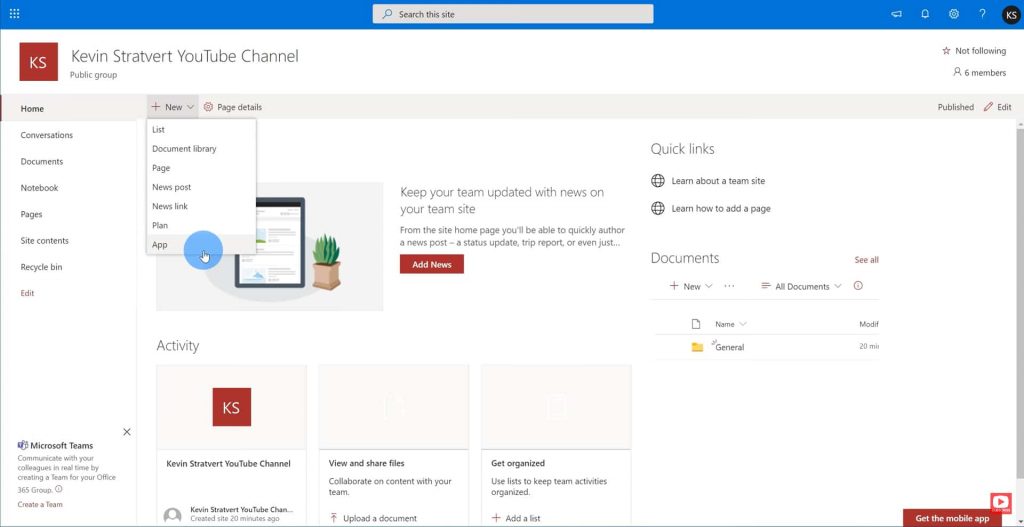Click See all in the Documents section
Image resolution: width=1024 pixels, height=527 pixels.
(866, 260)
